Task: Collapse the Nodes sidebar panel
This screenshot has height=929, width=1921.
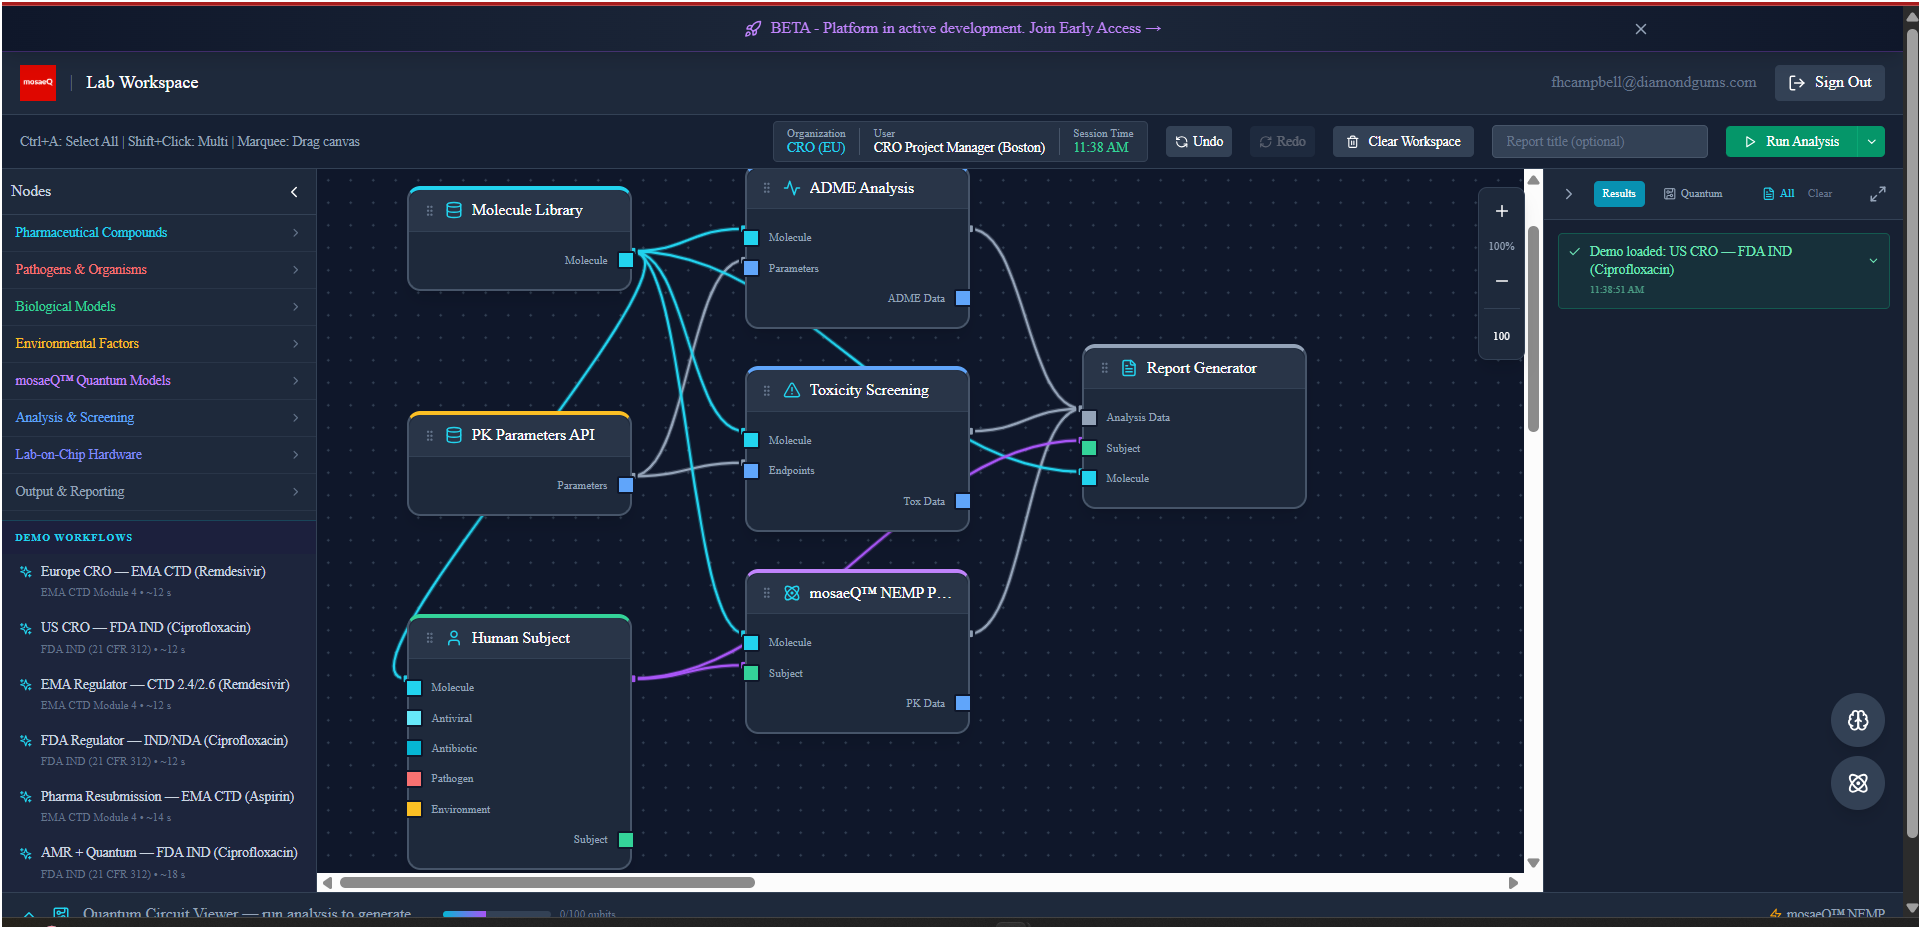Action: 294,192
